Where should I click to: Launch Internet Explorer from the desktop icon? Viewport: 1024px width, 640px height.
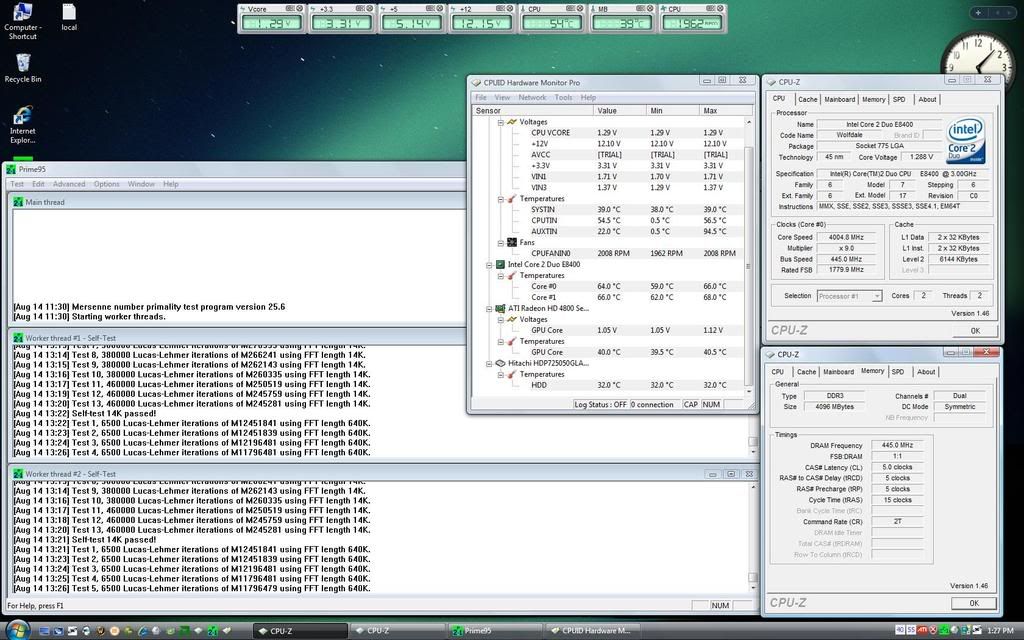tap(23, 124)
